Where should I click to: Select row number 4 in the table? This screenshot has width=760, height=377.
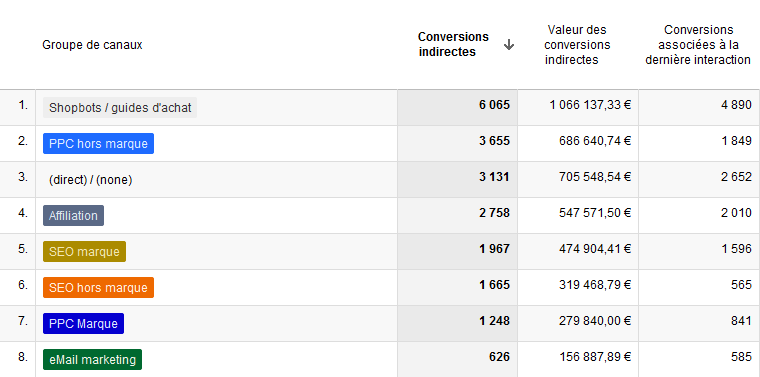pos(23,213)
